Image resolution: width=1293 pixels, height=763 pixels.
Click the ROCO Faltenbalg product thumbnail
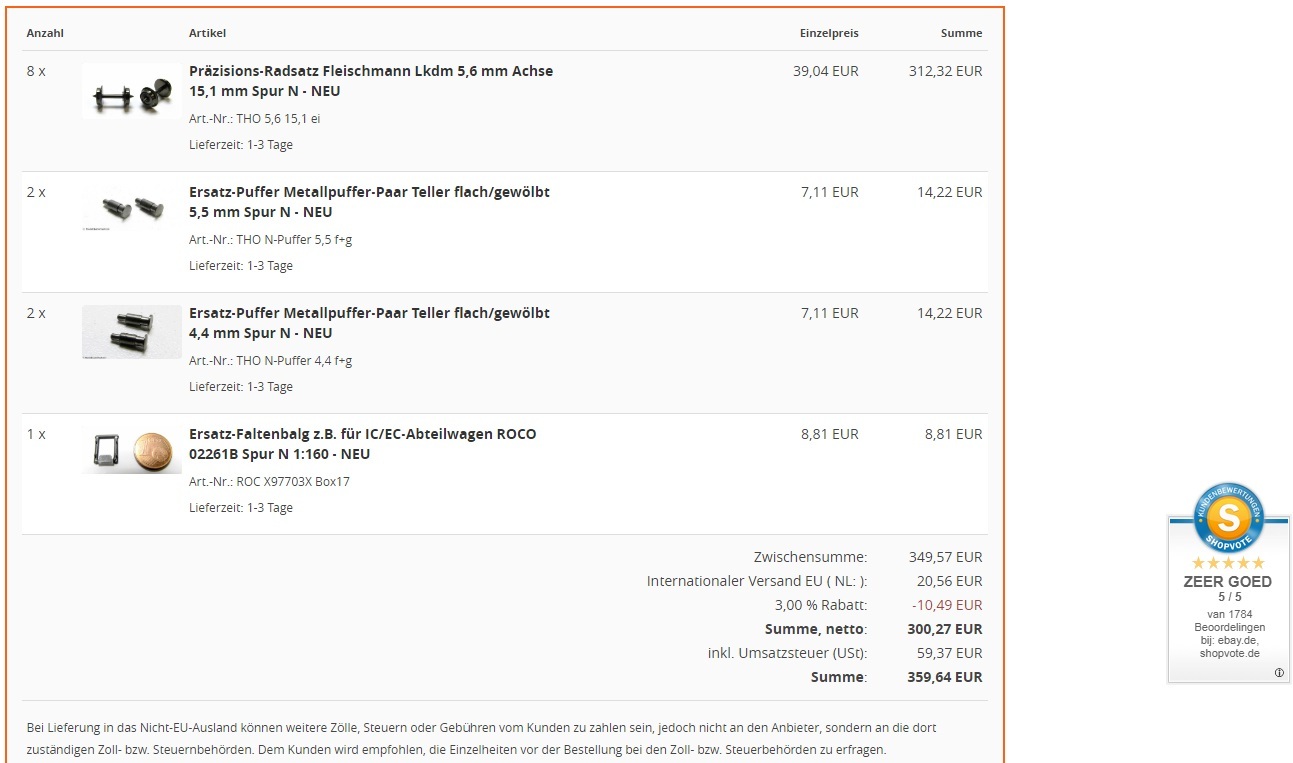[x=132, y=451]
